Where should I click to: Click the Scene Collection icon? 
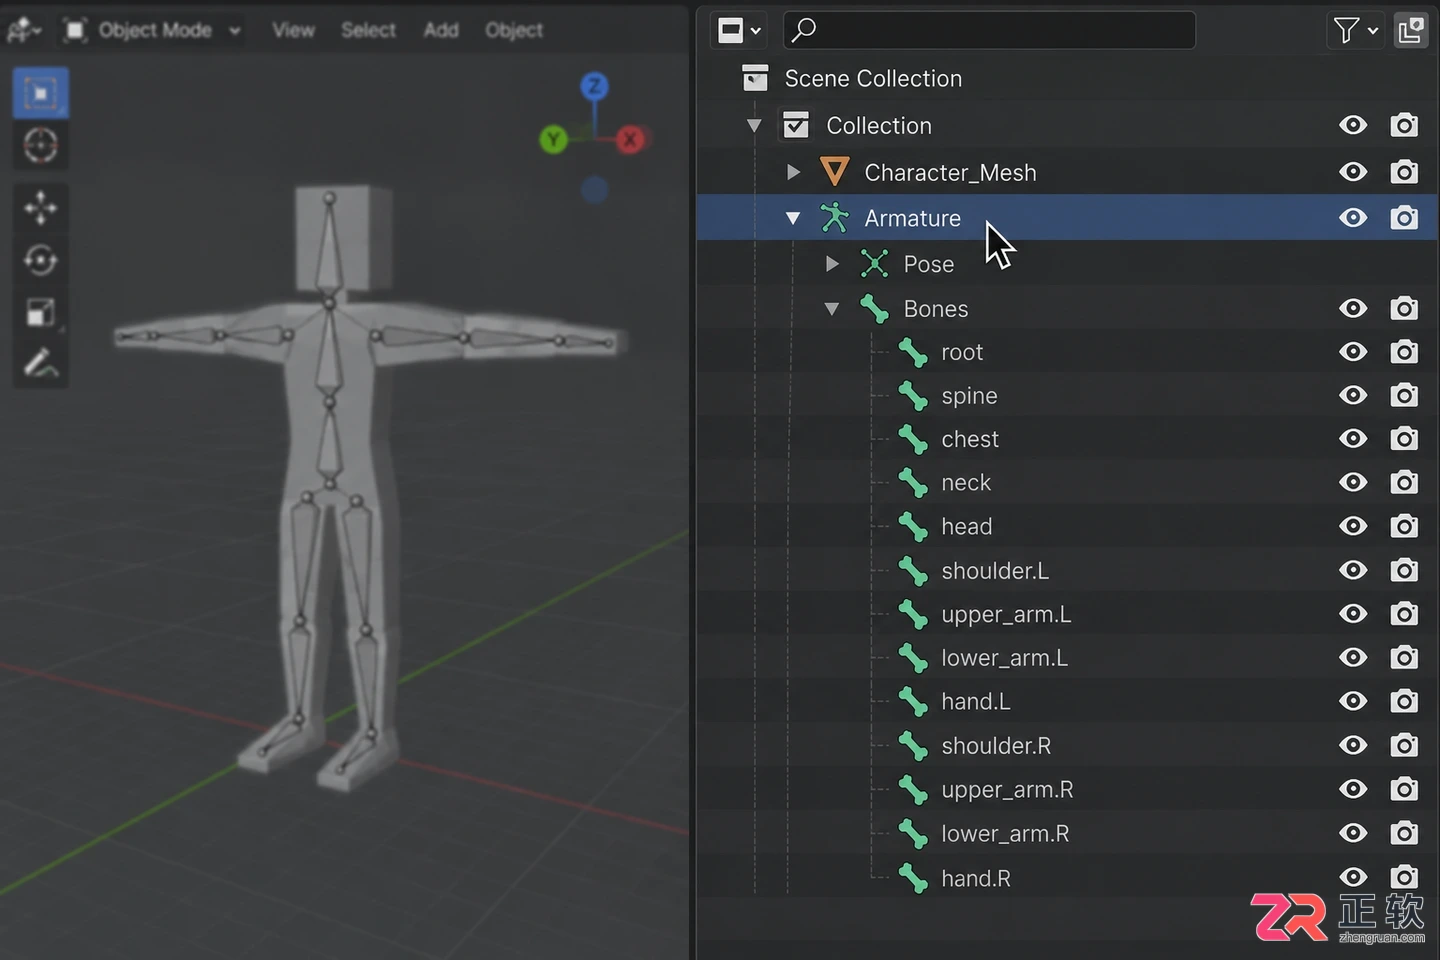click(x=755, y=78)
